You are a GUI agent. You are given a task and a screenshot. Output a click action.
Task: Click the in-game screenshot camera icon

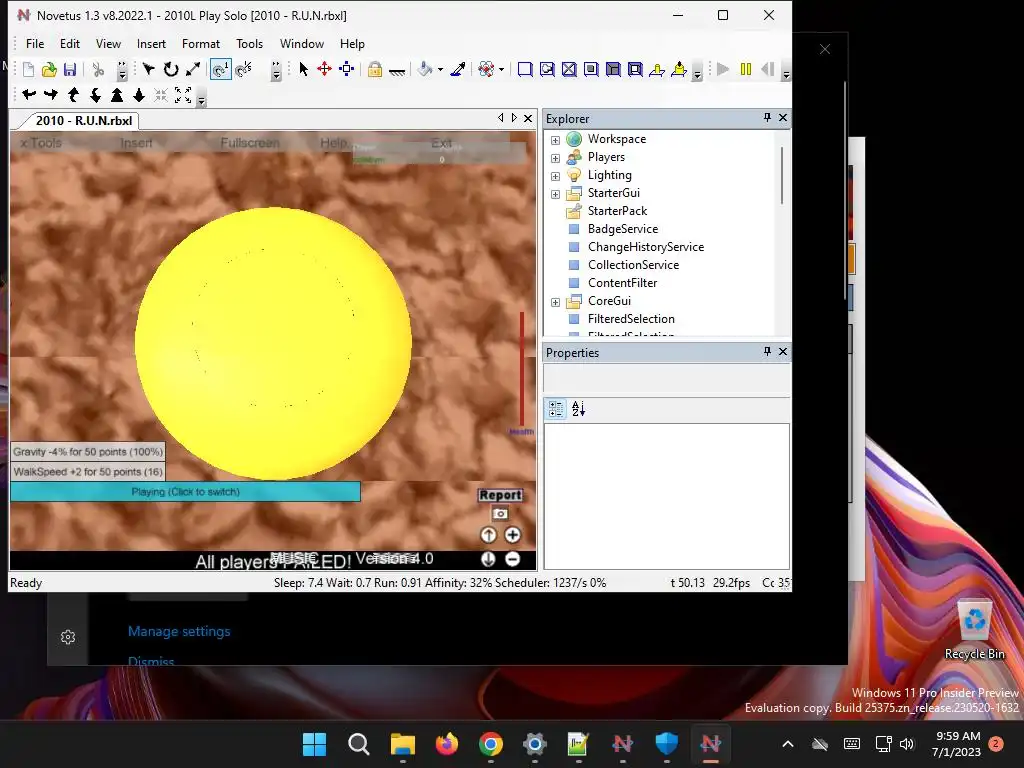point(500,514)
